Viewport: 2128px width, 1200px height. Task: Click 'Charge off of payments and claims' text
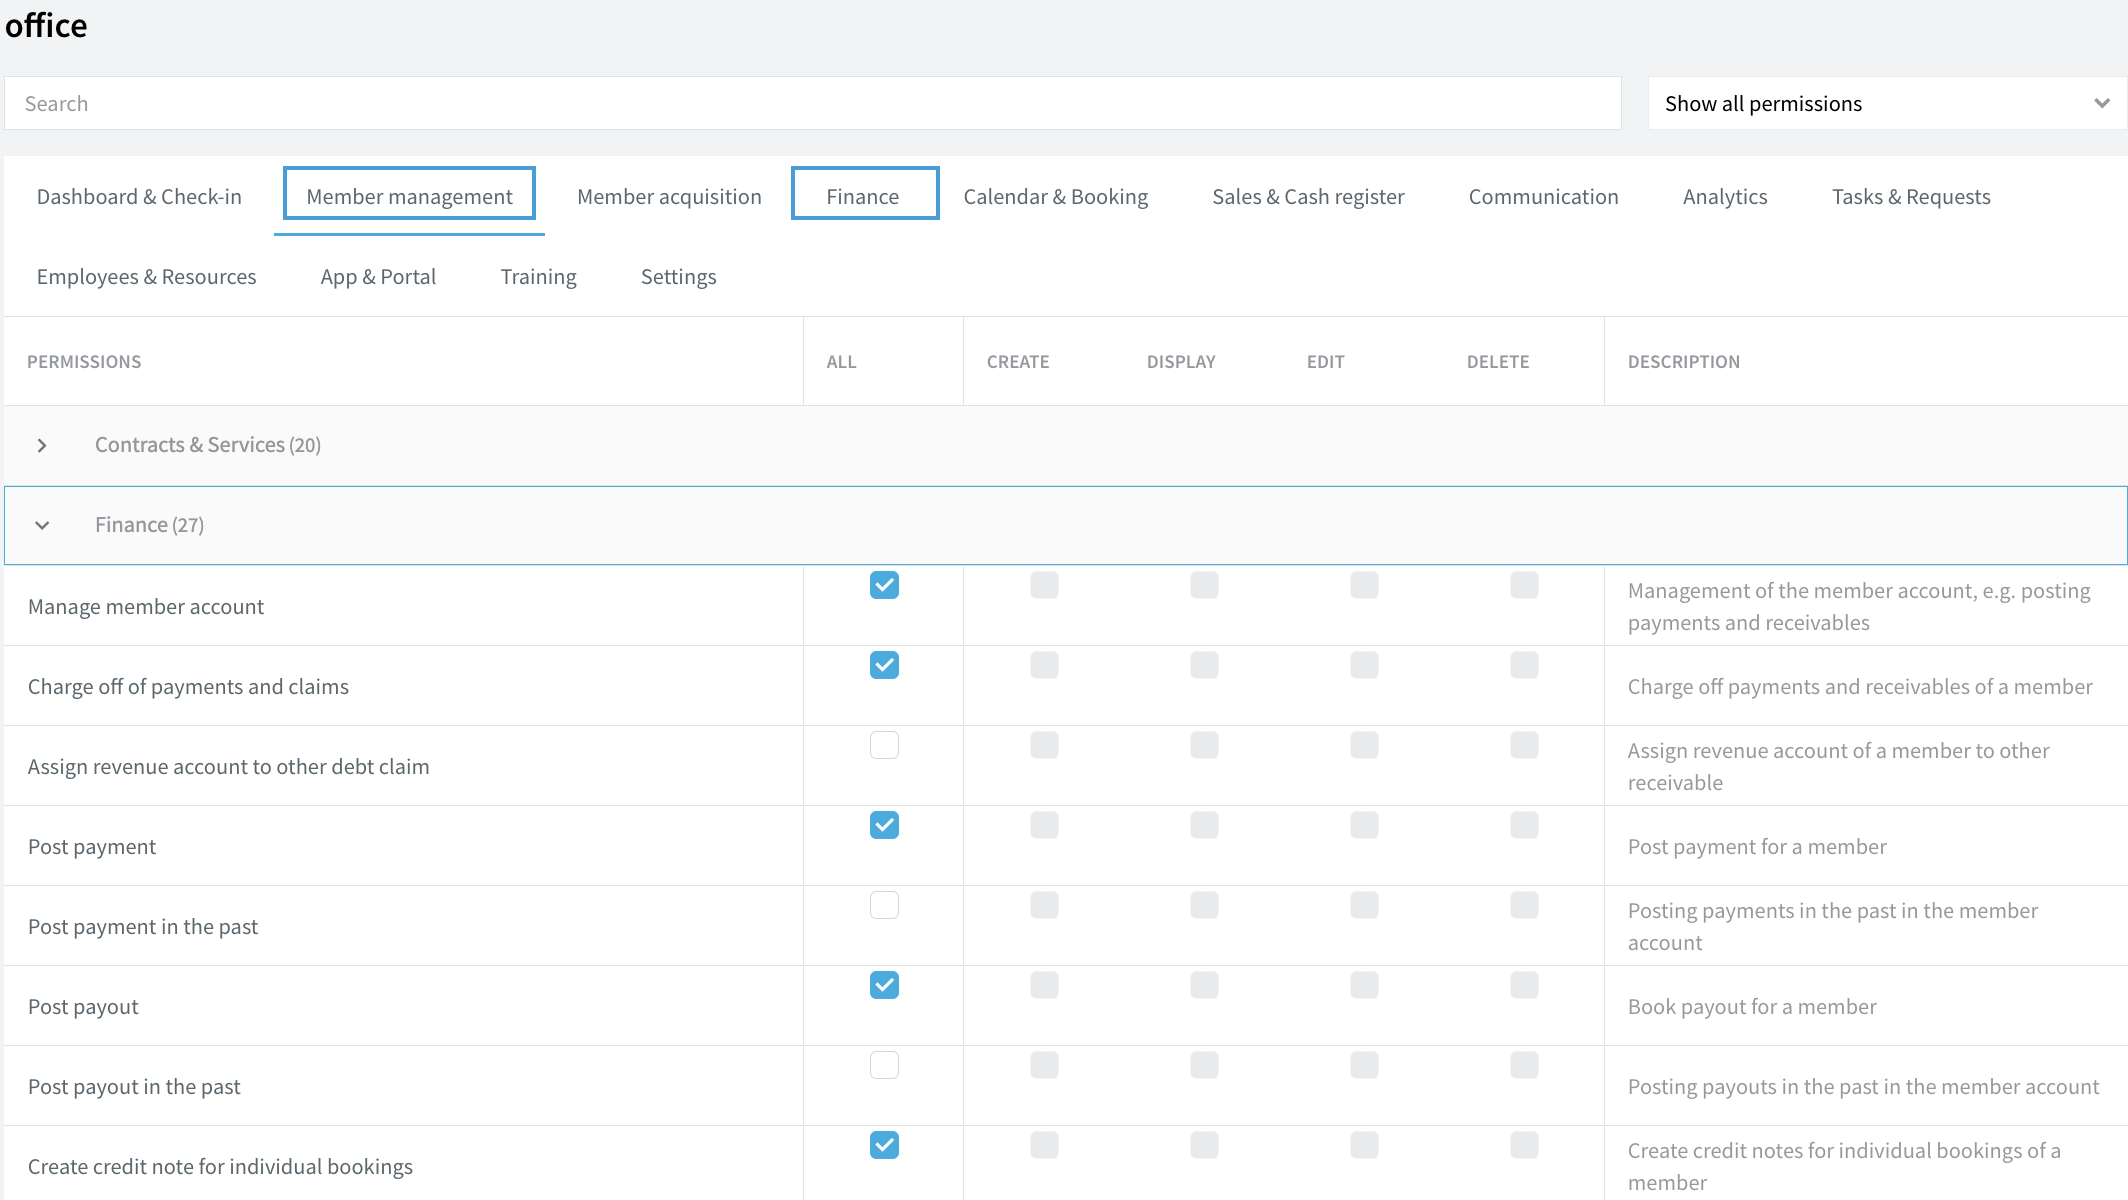tap(188, 687)
